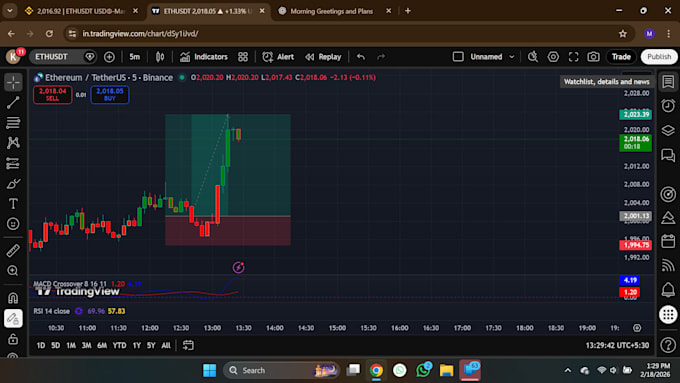
Task: Open the layout setup square icon
Action: (x=458, y=57)
